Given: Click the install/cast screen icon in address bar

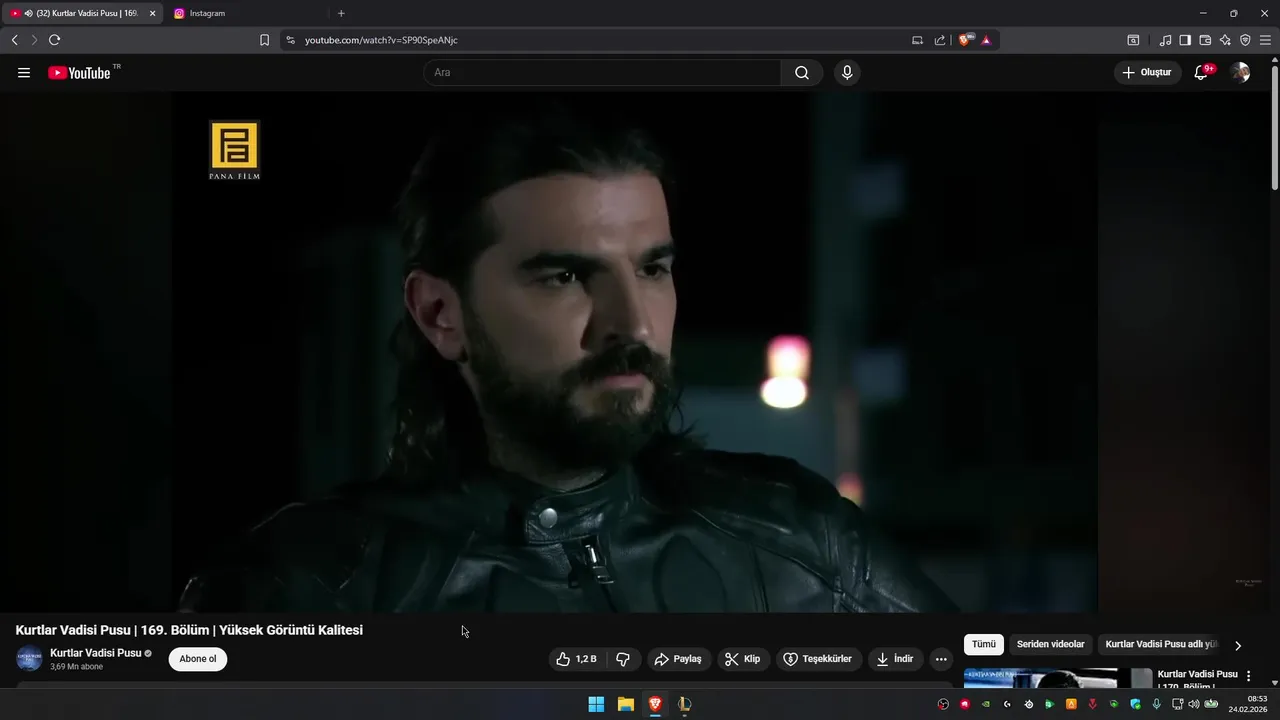Looking at the screenshot, I should (918, 40).
